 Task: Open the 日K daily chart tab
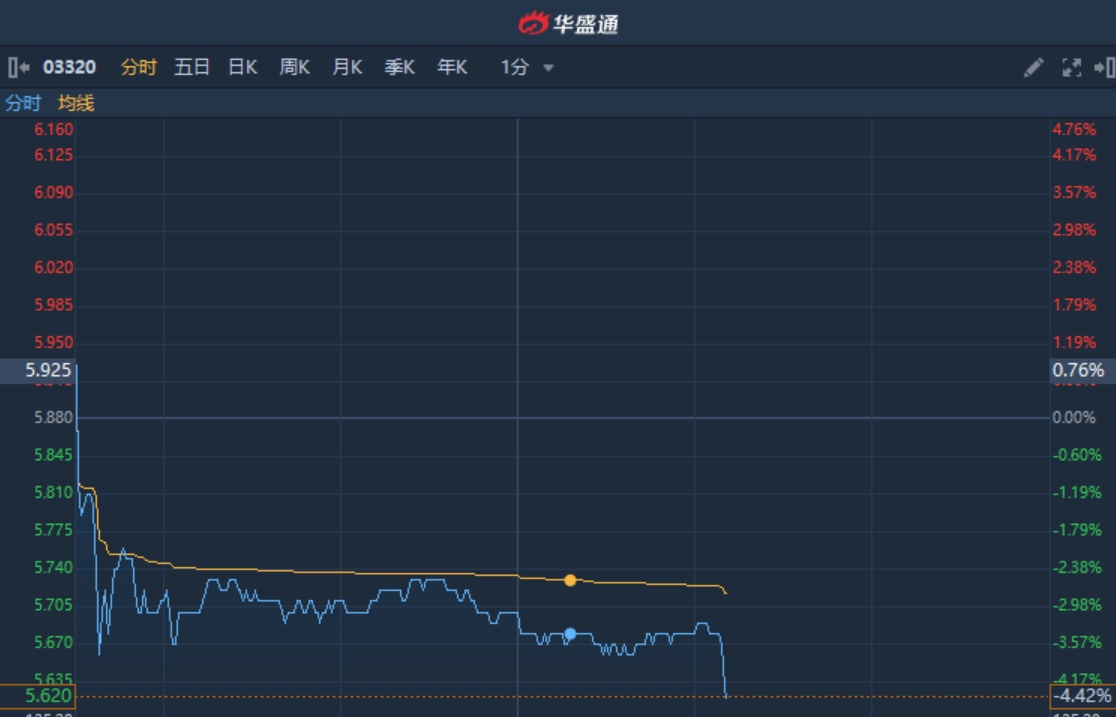coord(243,68)
